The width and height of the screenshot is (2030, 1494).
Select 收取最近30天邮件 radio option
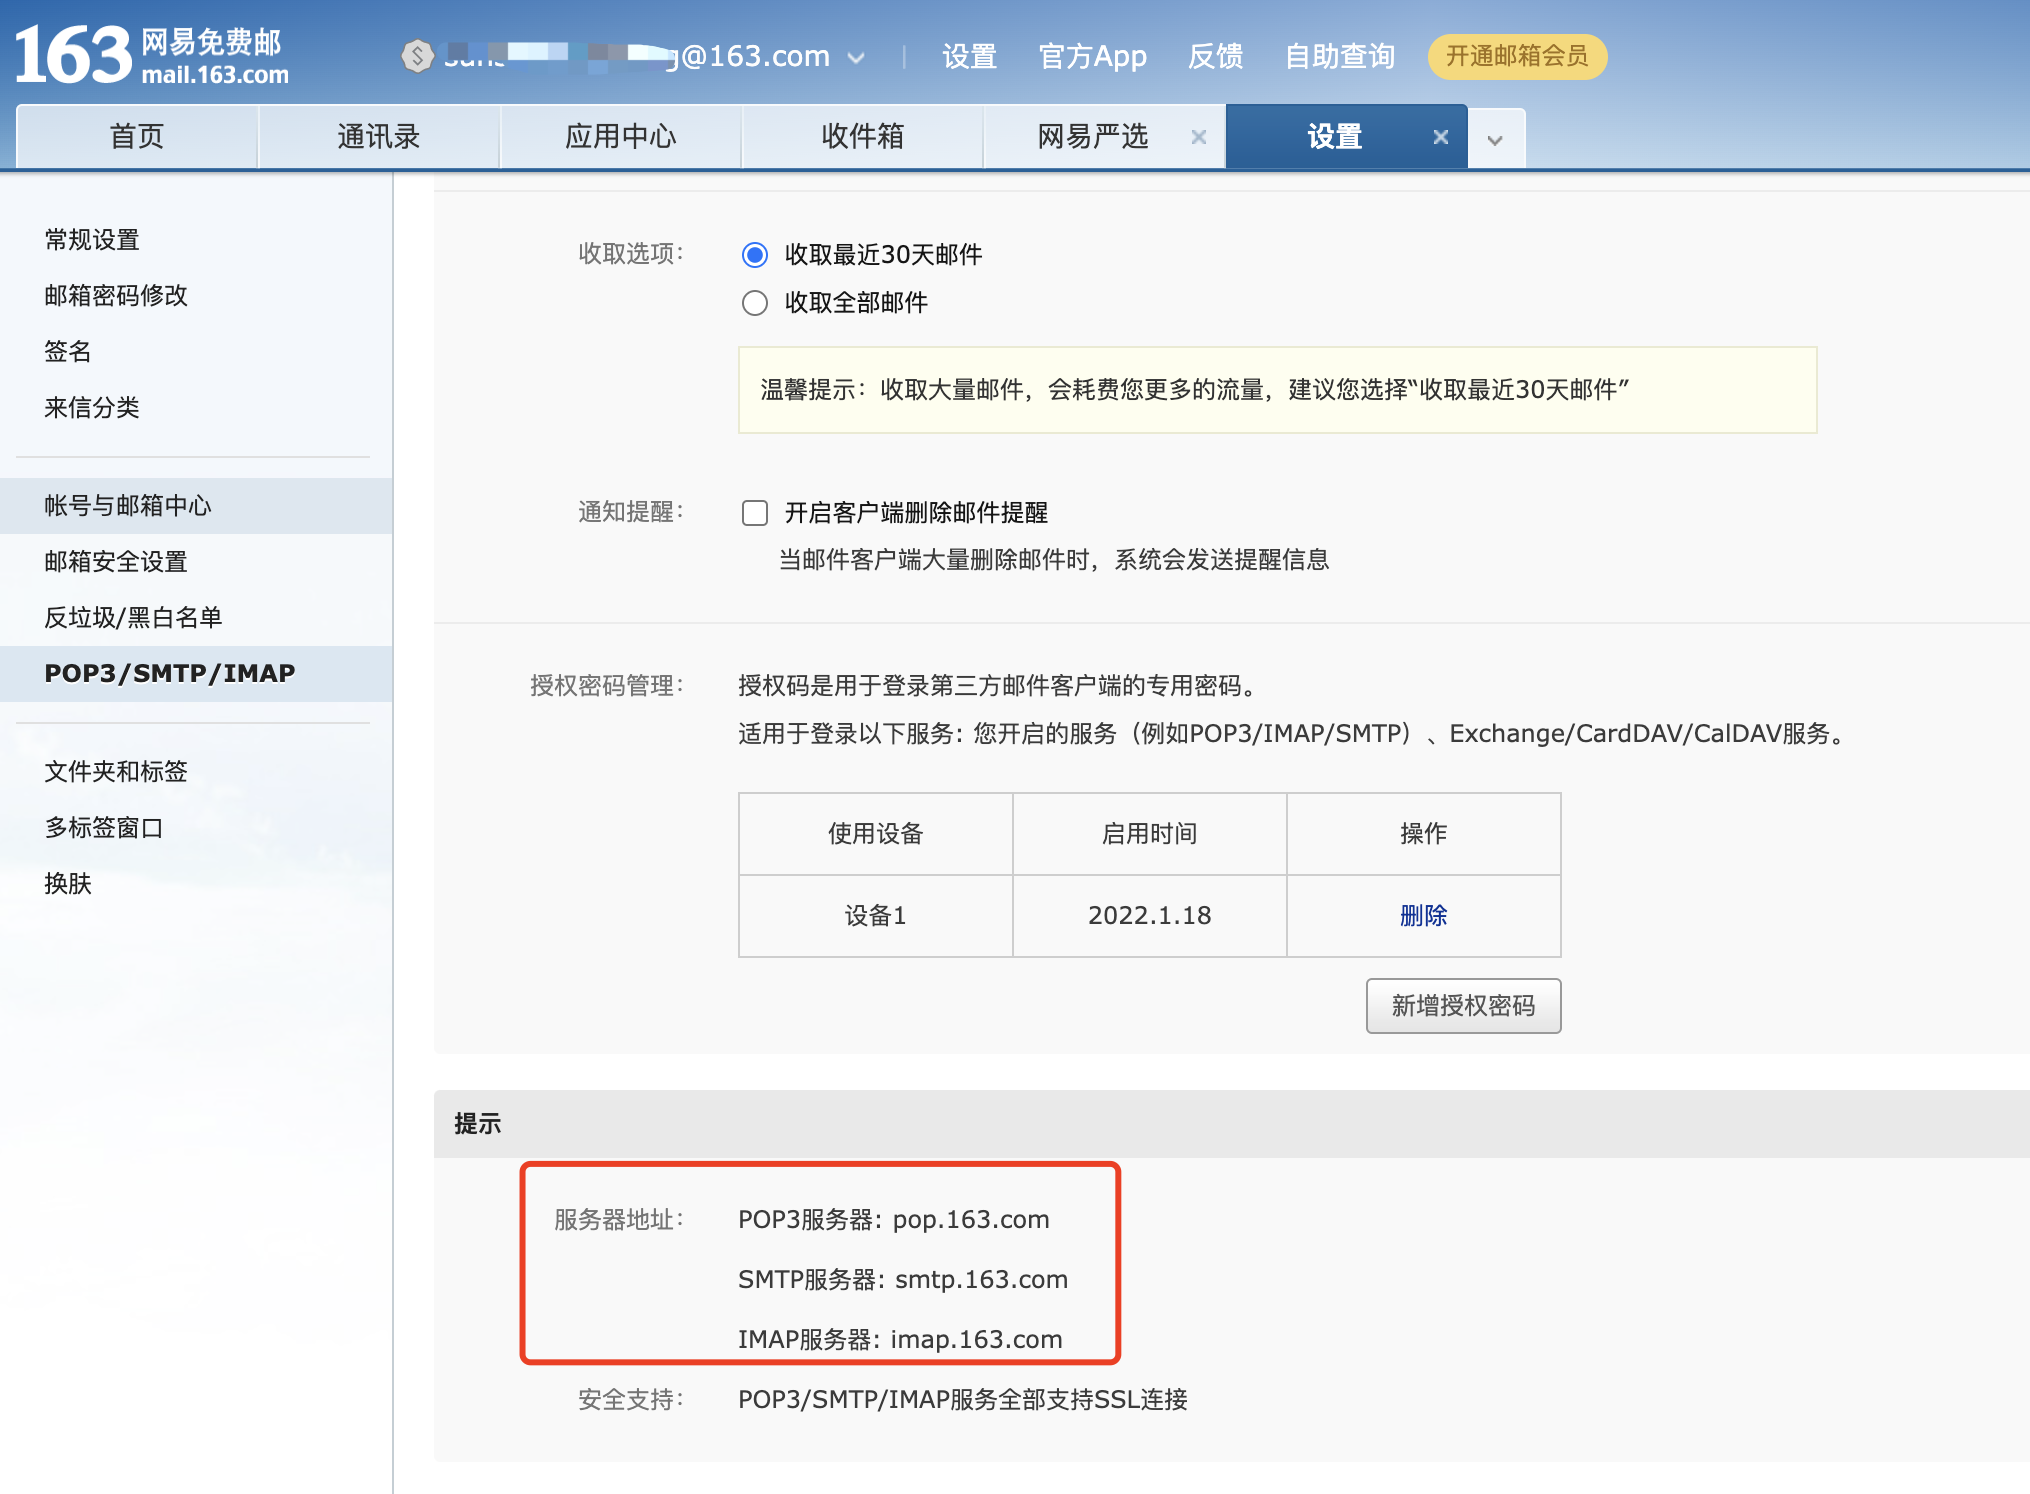[x=755, y=255]
